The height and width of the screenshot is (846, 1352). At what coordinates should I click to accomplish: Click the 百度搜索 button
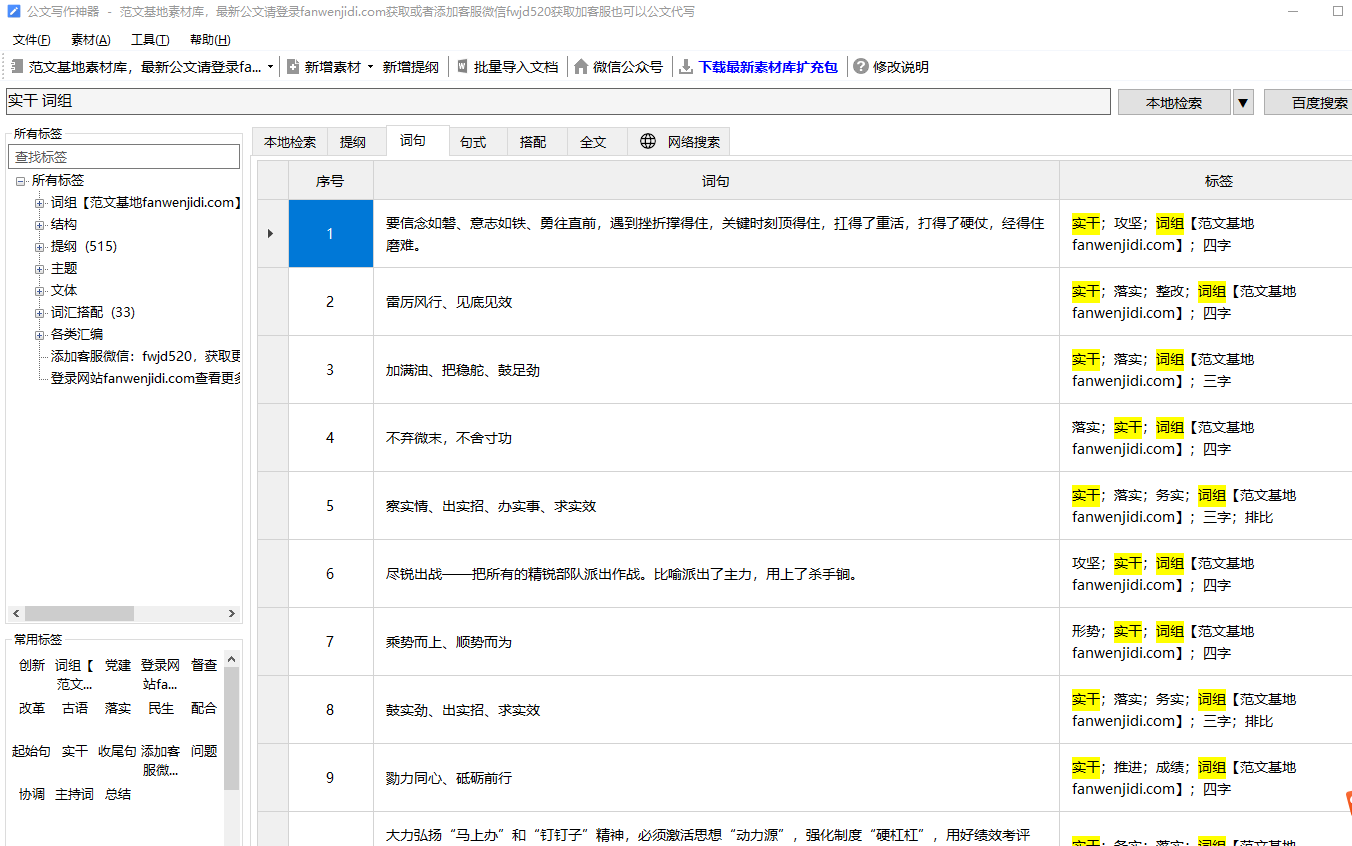1309,102
